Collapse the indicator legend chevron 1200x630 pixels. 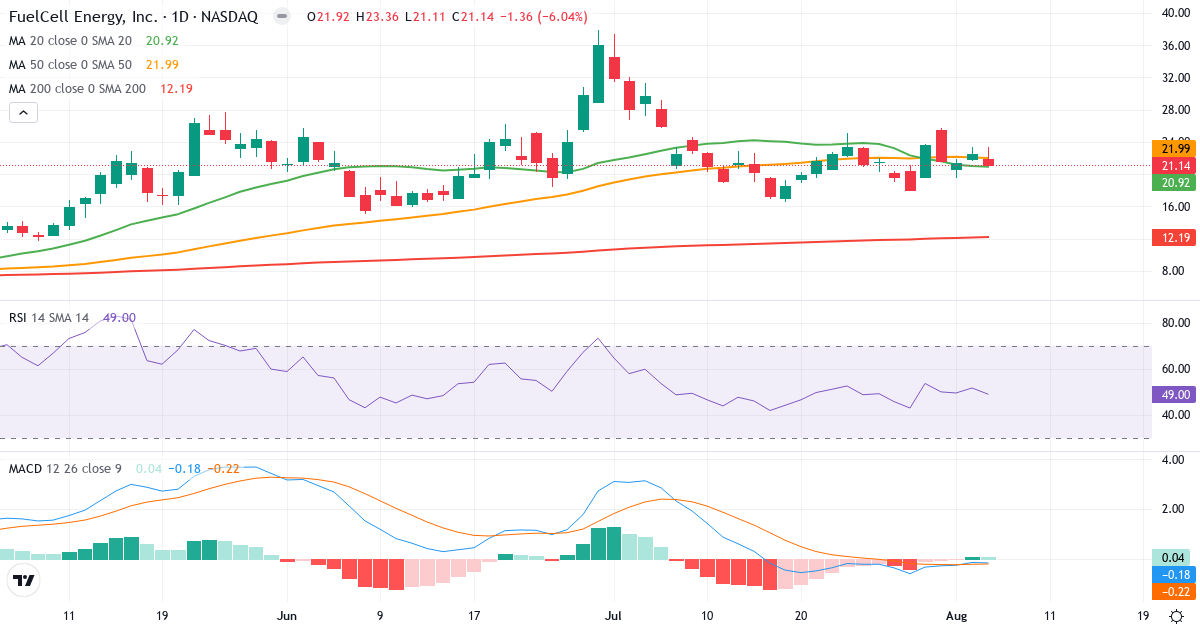(23, 113)
